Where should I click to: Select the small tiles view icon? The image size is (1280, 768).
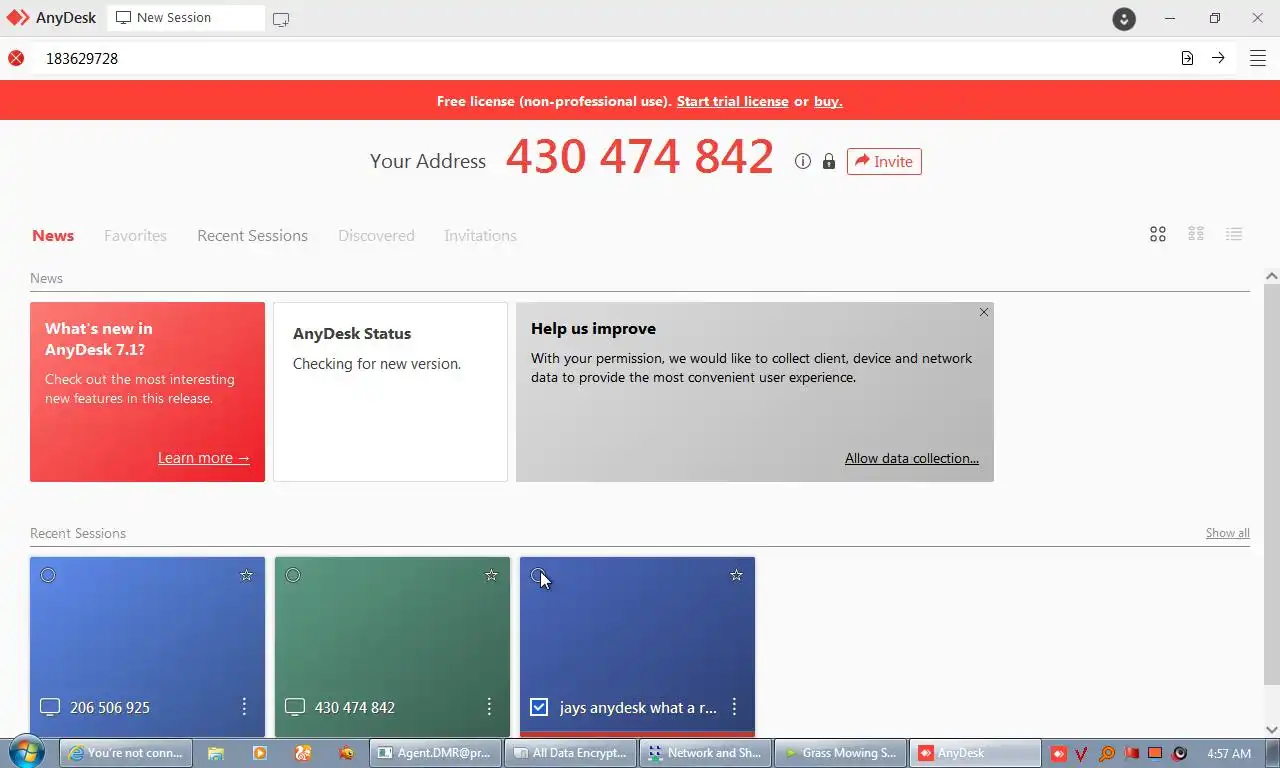pyautogui.click(x=1196, y=234)
